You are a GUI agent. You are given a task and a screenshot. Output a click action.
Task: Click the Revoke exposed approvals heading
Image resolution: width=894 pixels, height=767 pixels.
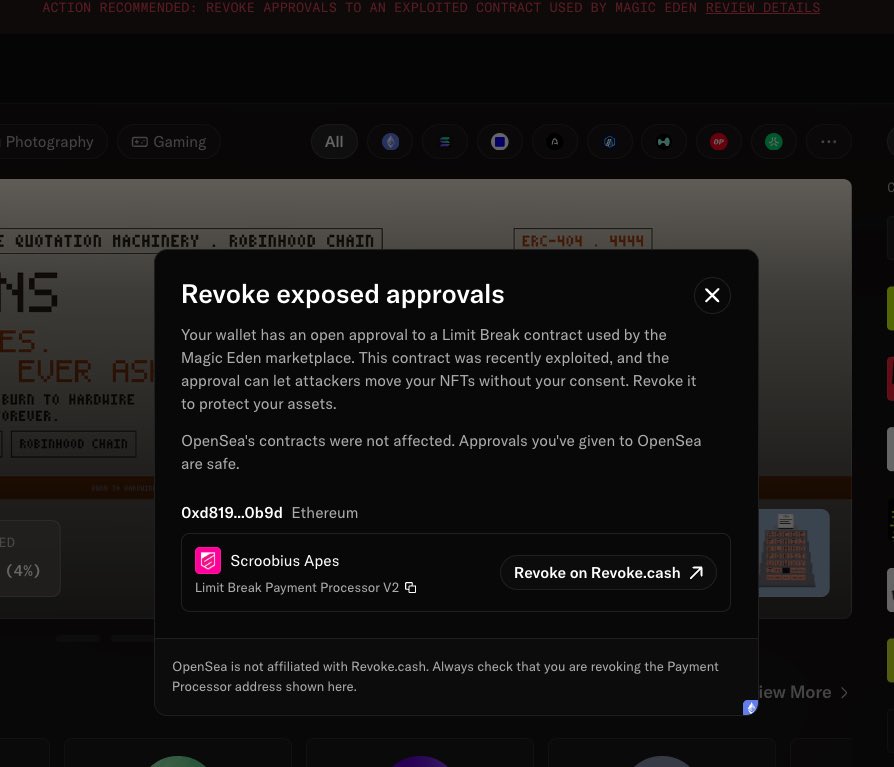click(x=343, y=294)
